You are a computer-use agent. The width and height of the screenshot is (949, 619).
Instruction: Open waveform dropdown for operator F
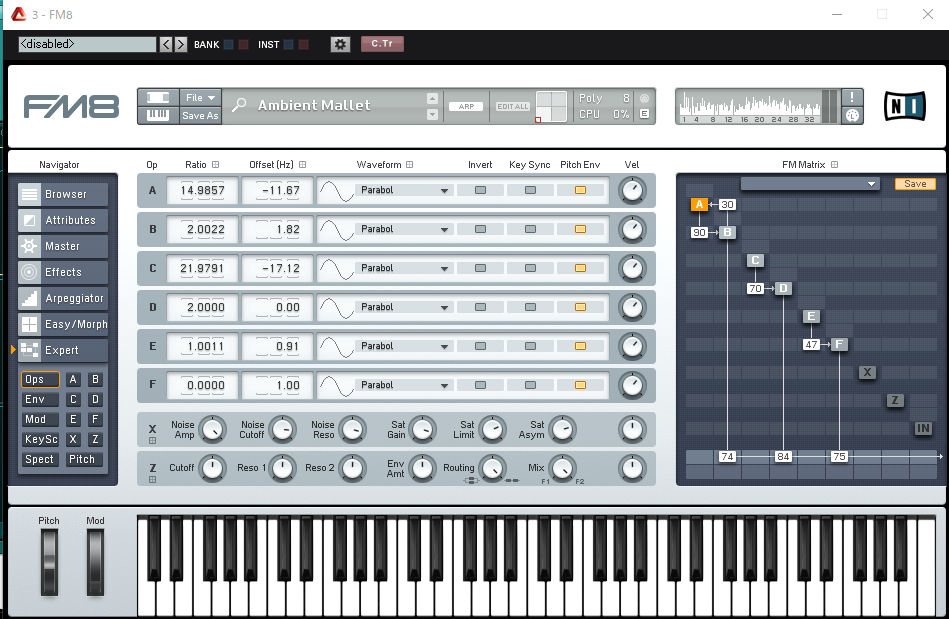tap(404, 385)
